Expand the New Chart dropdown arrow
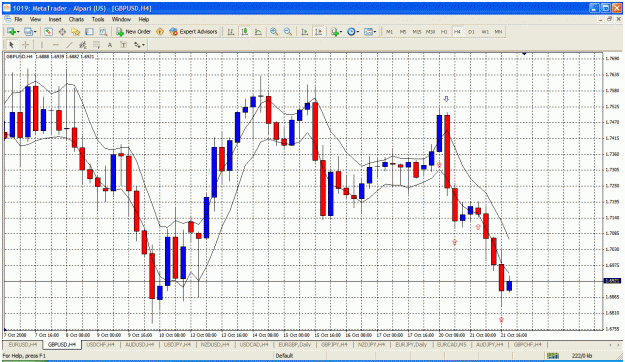This screenshot has height=362, width=625. [18, 32]
